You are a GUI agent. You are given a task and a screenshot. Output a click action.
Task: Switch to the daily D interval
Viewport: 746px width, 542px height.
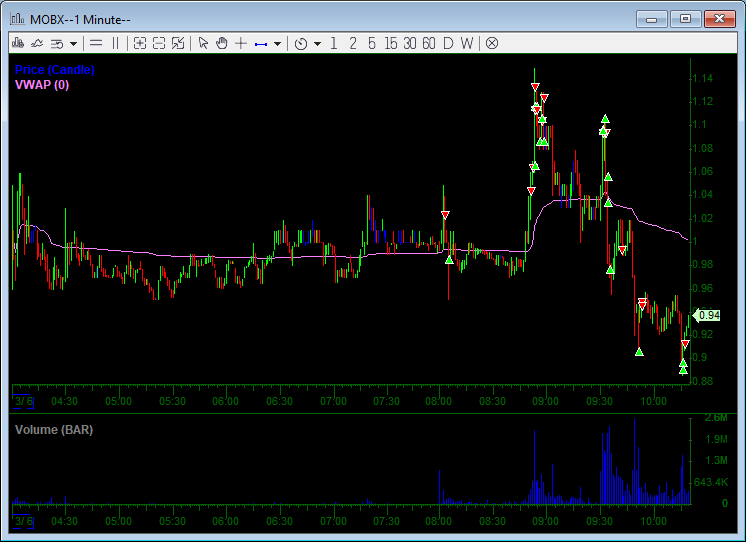click(x=448, y=44)
